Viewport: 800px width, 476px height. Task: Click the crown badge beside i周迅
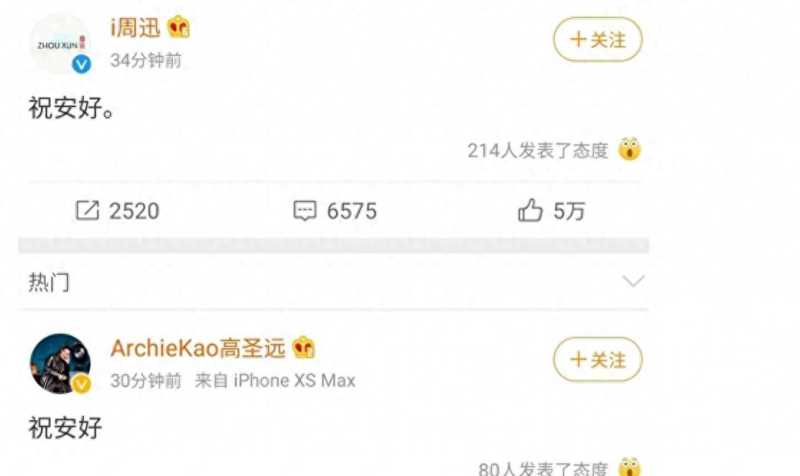[179, 27]
